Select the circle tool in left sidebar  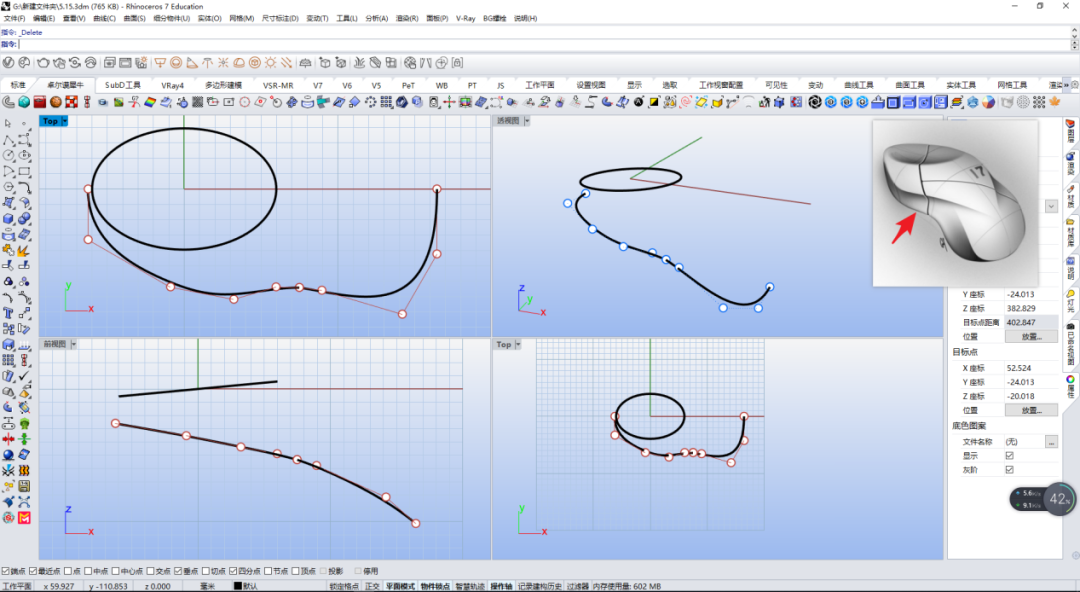click(x=8, y=156)
